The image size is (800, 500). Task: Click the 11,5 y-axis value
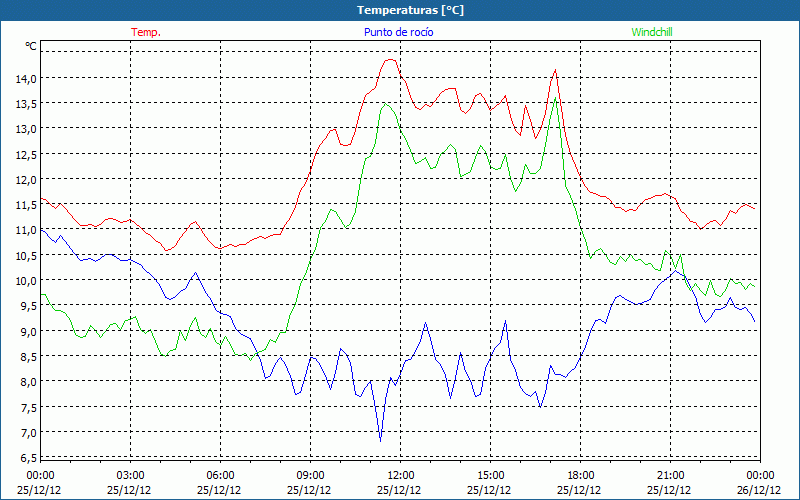26,205
